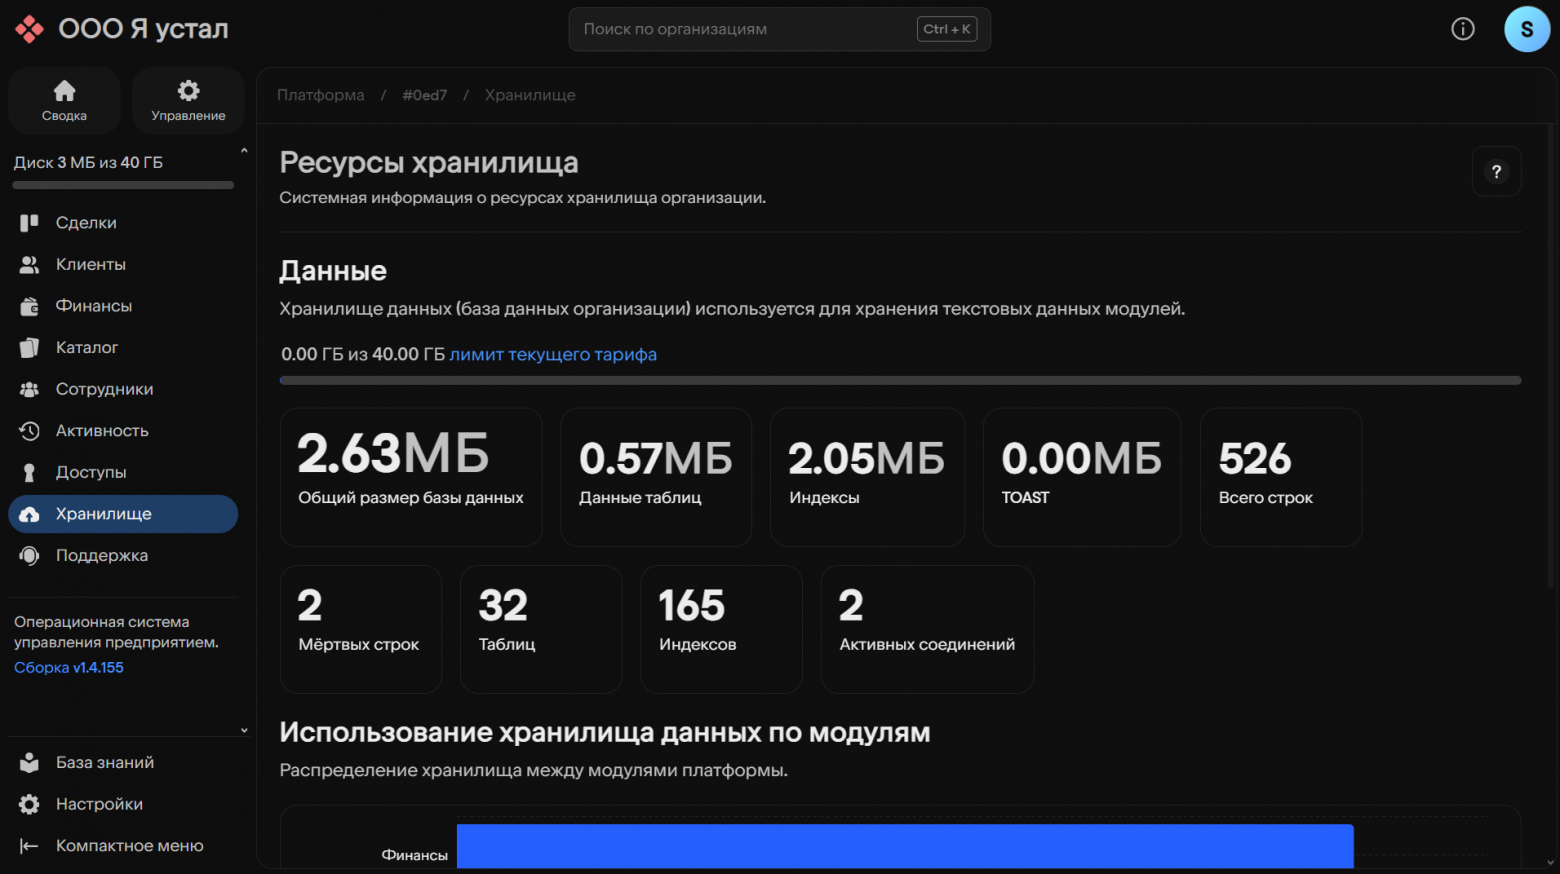The height and width of the screenshot is (874, 1560).
Task: Click the Сотрудники group icon
Action: (x=29, y=389)
